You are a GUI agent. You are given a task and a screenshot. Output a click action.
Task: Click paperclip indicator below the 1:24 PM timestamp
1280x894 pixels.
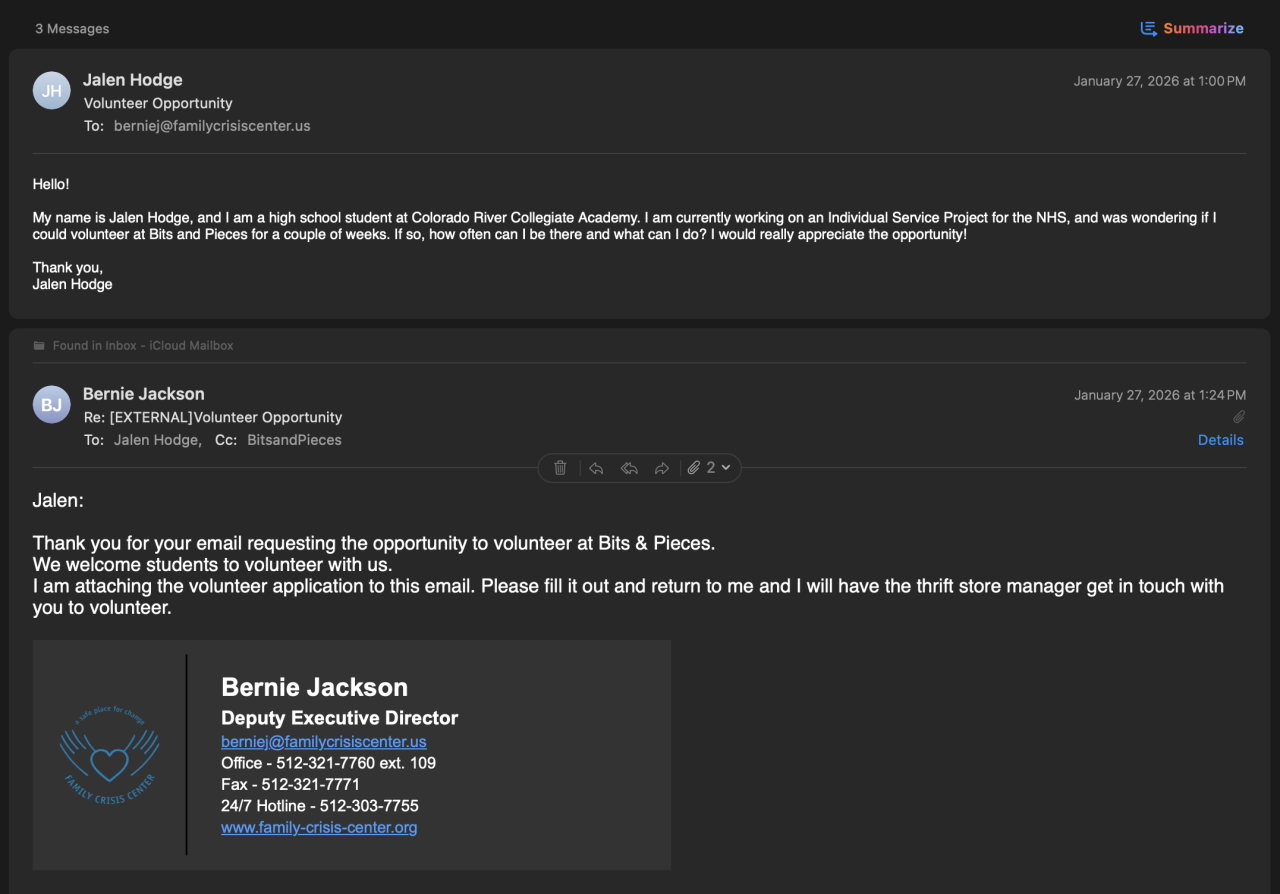[x=1238, y=417]
